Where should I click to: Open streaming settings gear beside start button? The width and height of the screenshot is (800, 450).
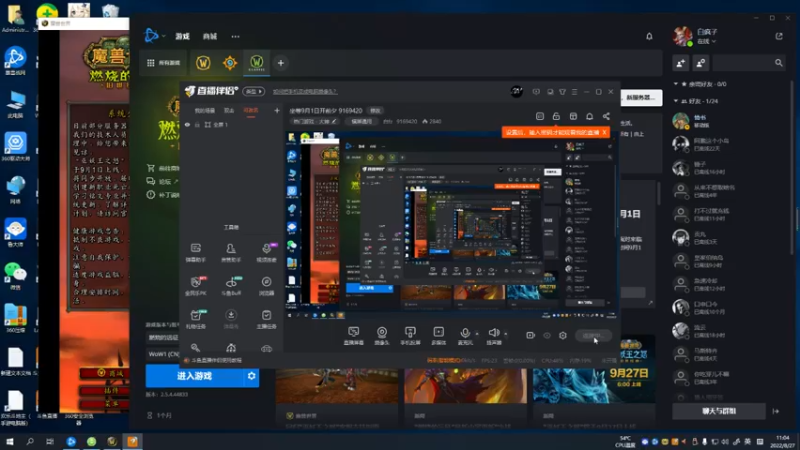[563, 335]
